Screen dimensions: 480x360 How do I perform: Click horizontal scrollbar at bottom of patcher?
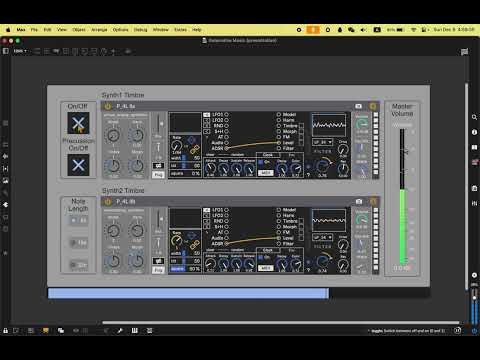point(281,322)
